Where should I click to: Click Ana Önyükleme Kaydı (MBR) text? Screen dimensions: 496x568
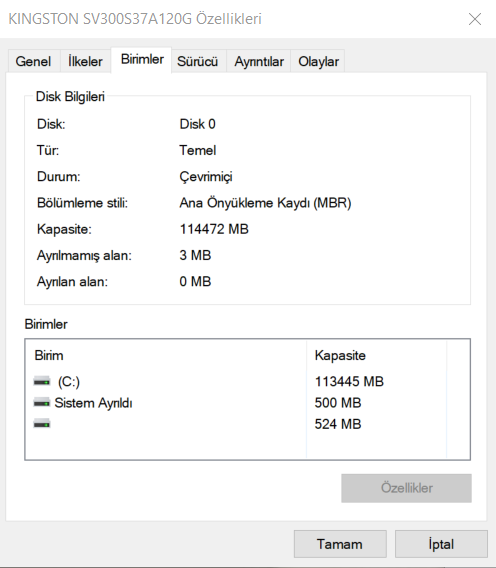point(265,203)
